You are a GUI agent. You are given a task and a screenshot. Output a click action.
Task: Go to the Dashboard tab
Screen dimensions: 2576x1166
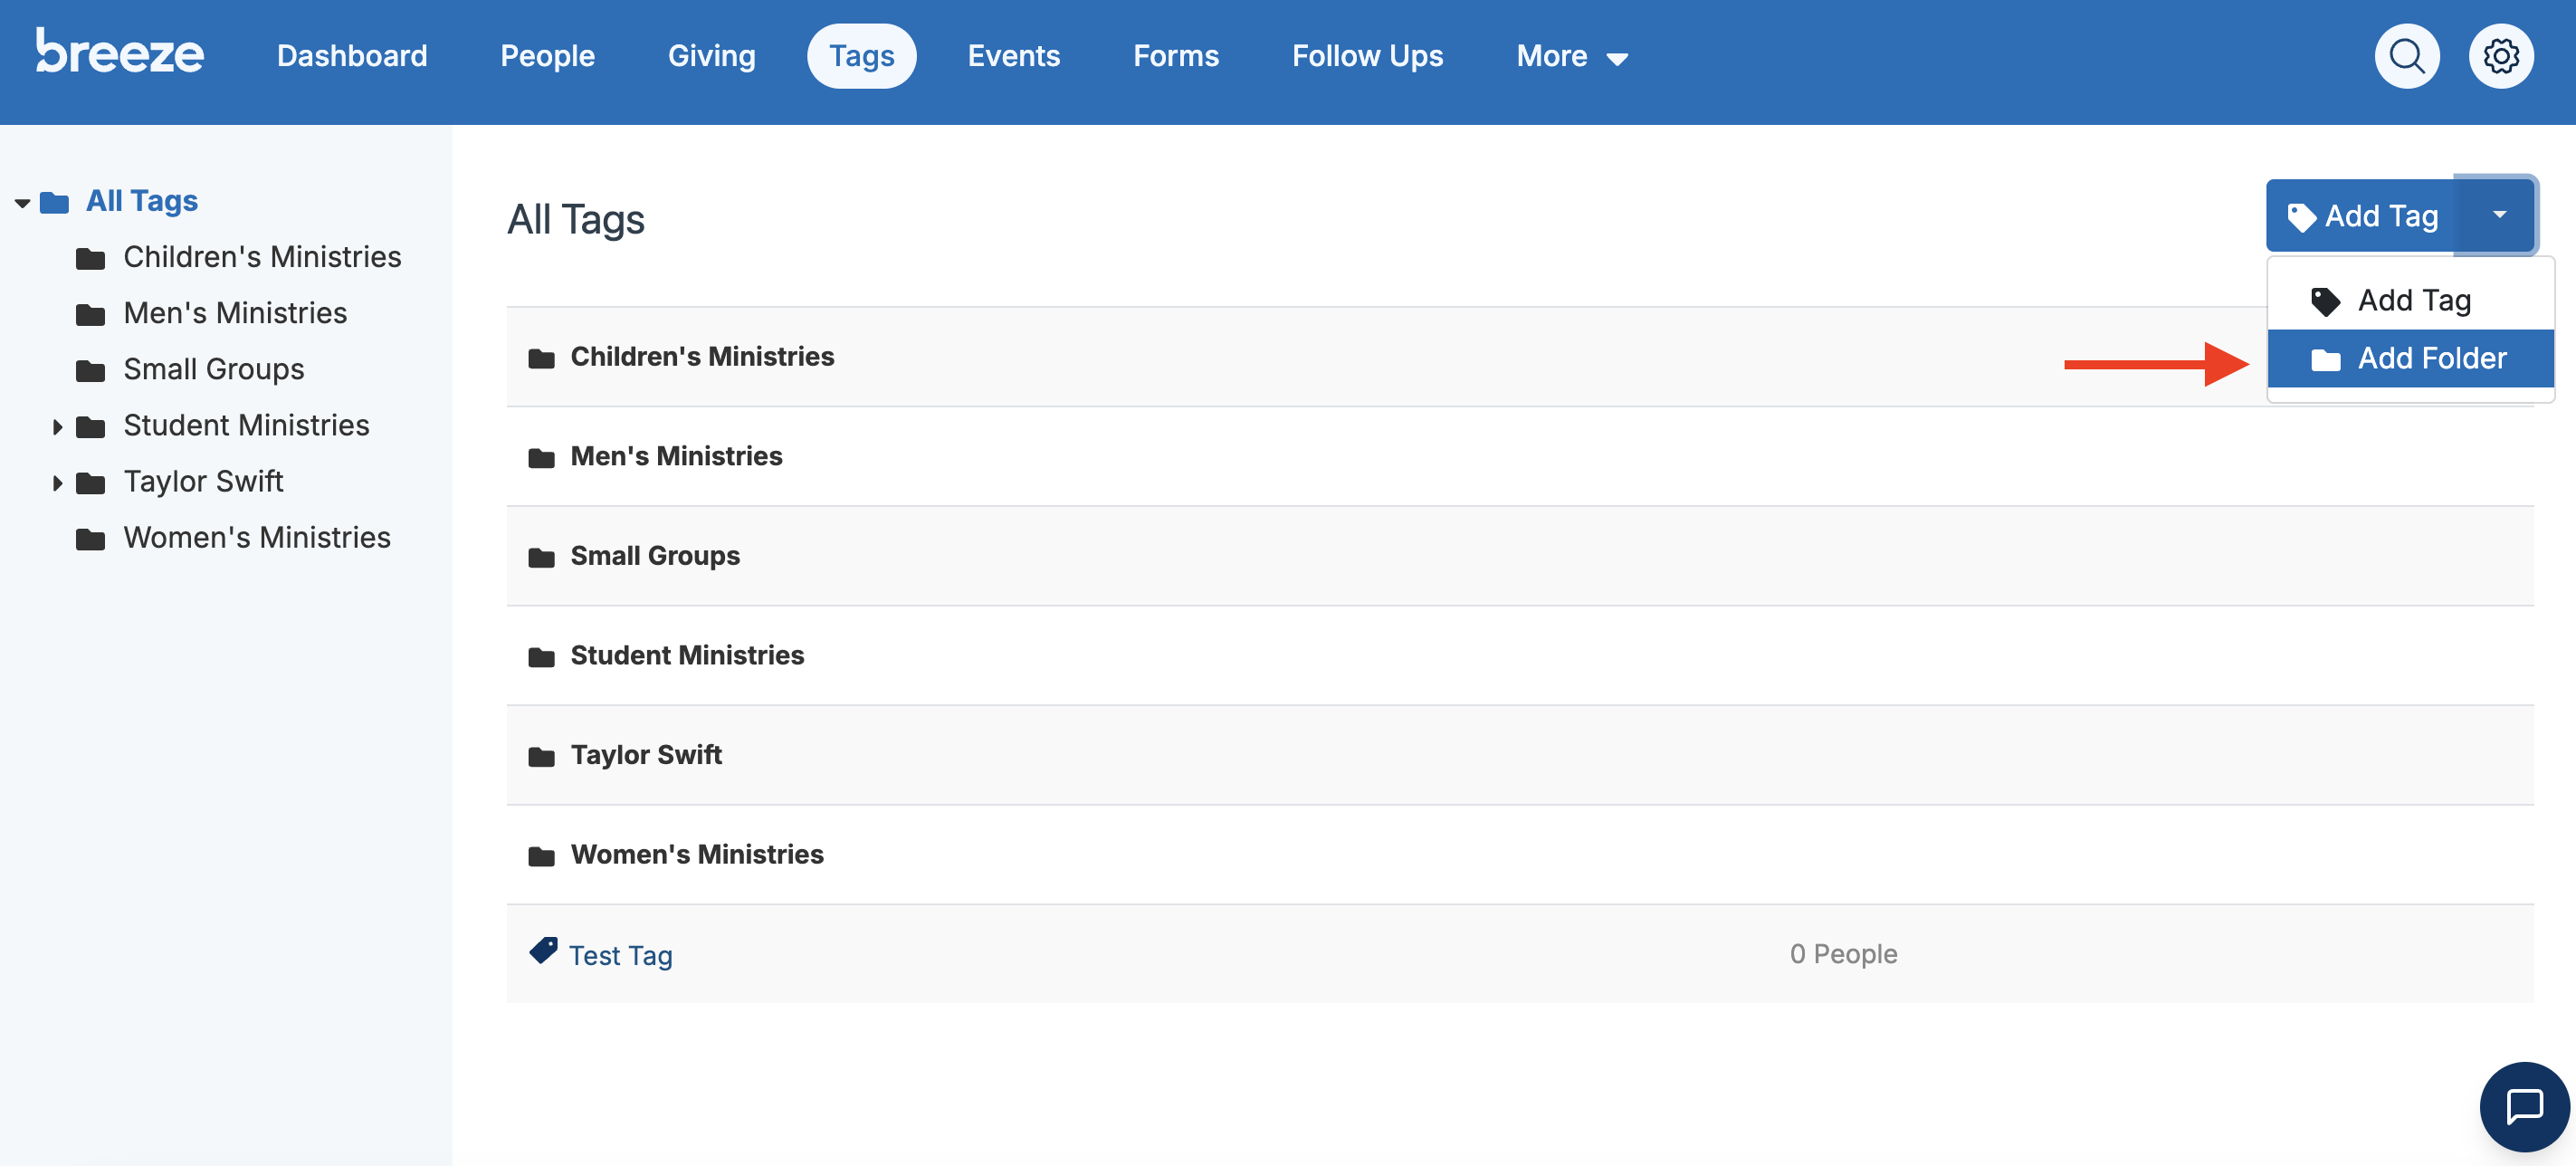pyautogui.click(x=352, y=56)
